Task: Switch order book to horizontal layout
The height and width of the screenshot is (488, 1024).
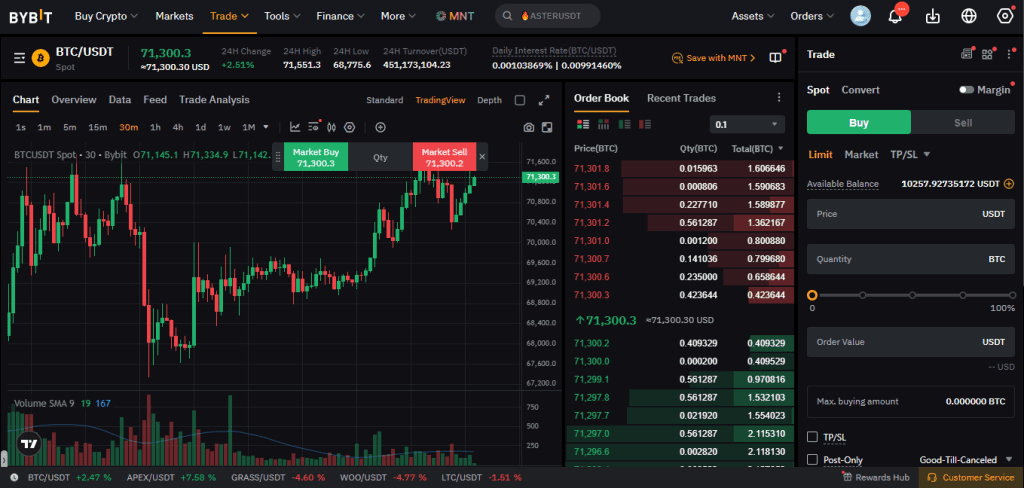Action: (603, 123)
